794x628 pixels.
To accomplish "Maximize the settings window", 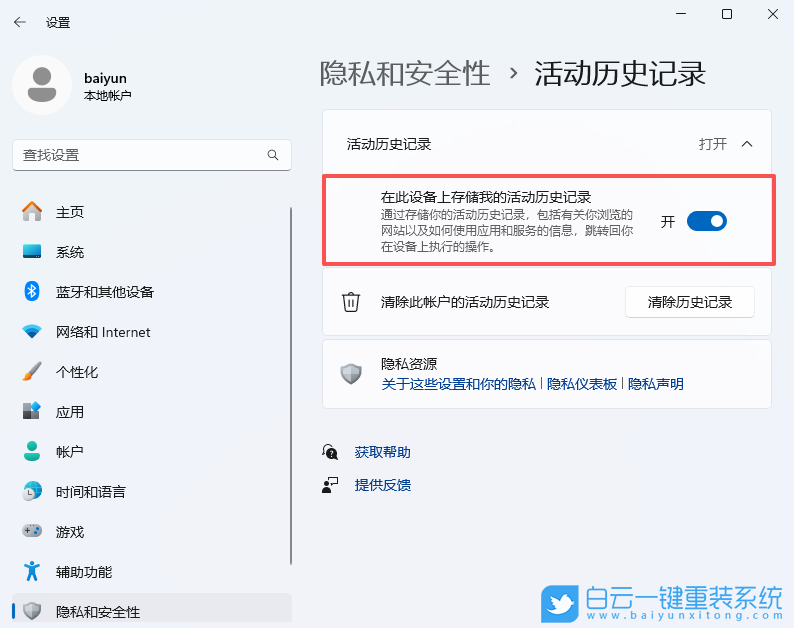I will (727, 14).
